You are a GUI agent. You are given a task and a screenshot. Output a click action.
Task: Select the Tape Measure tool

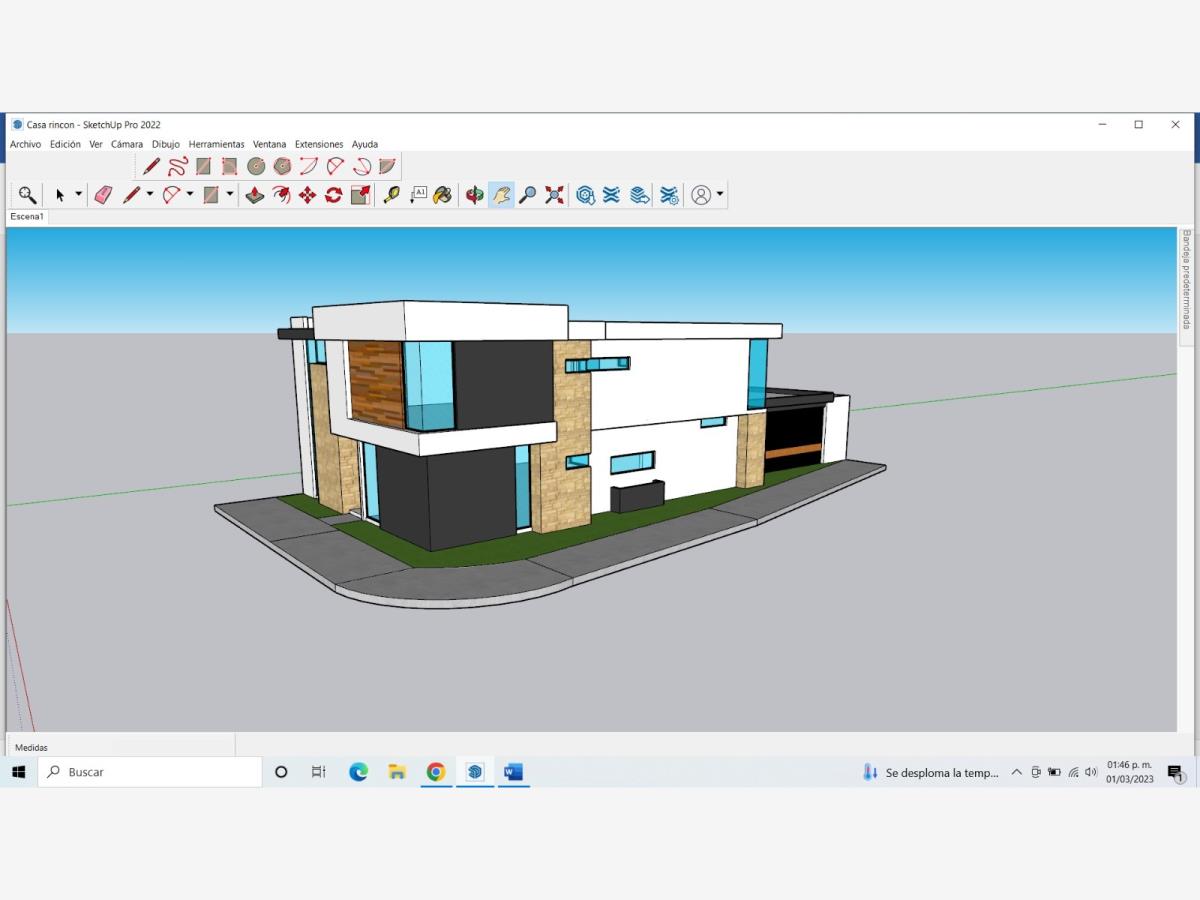pos(391,195)
